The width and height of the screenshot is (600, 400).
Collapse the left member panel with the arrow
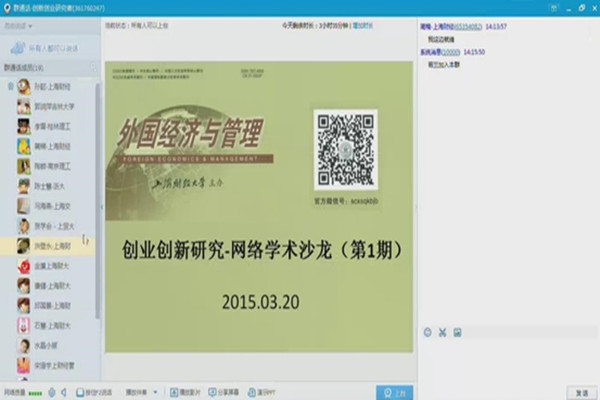pyautogui.click(x=102, y=207)
